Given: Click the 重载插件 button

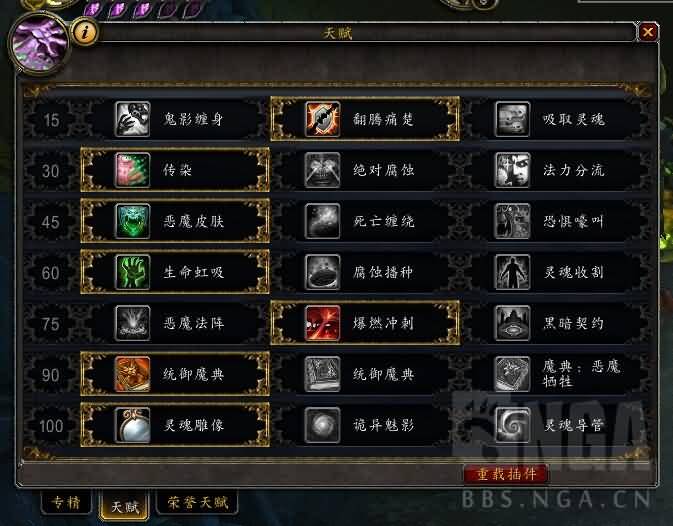Looking at the screenshot, I should (x=506, y=474).
